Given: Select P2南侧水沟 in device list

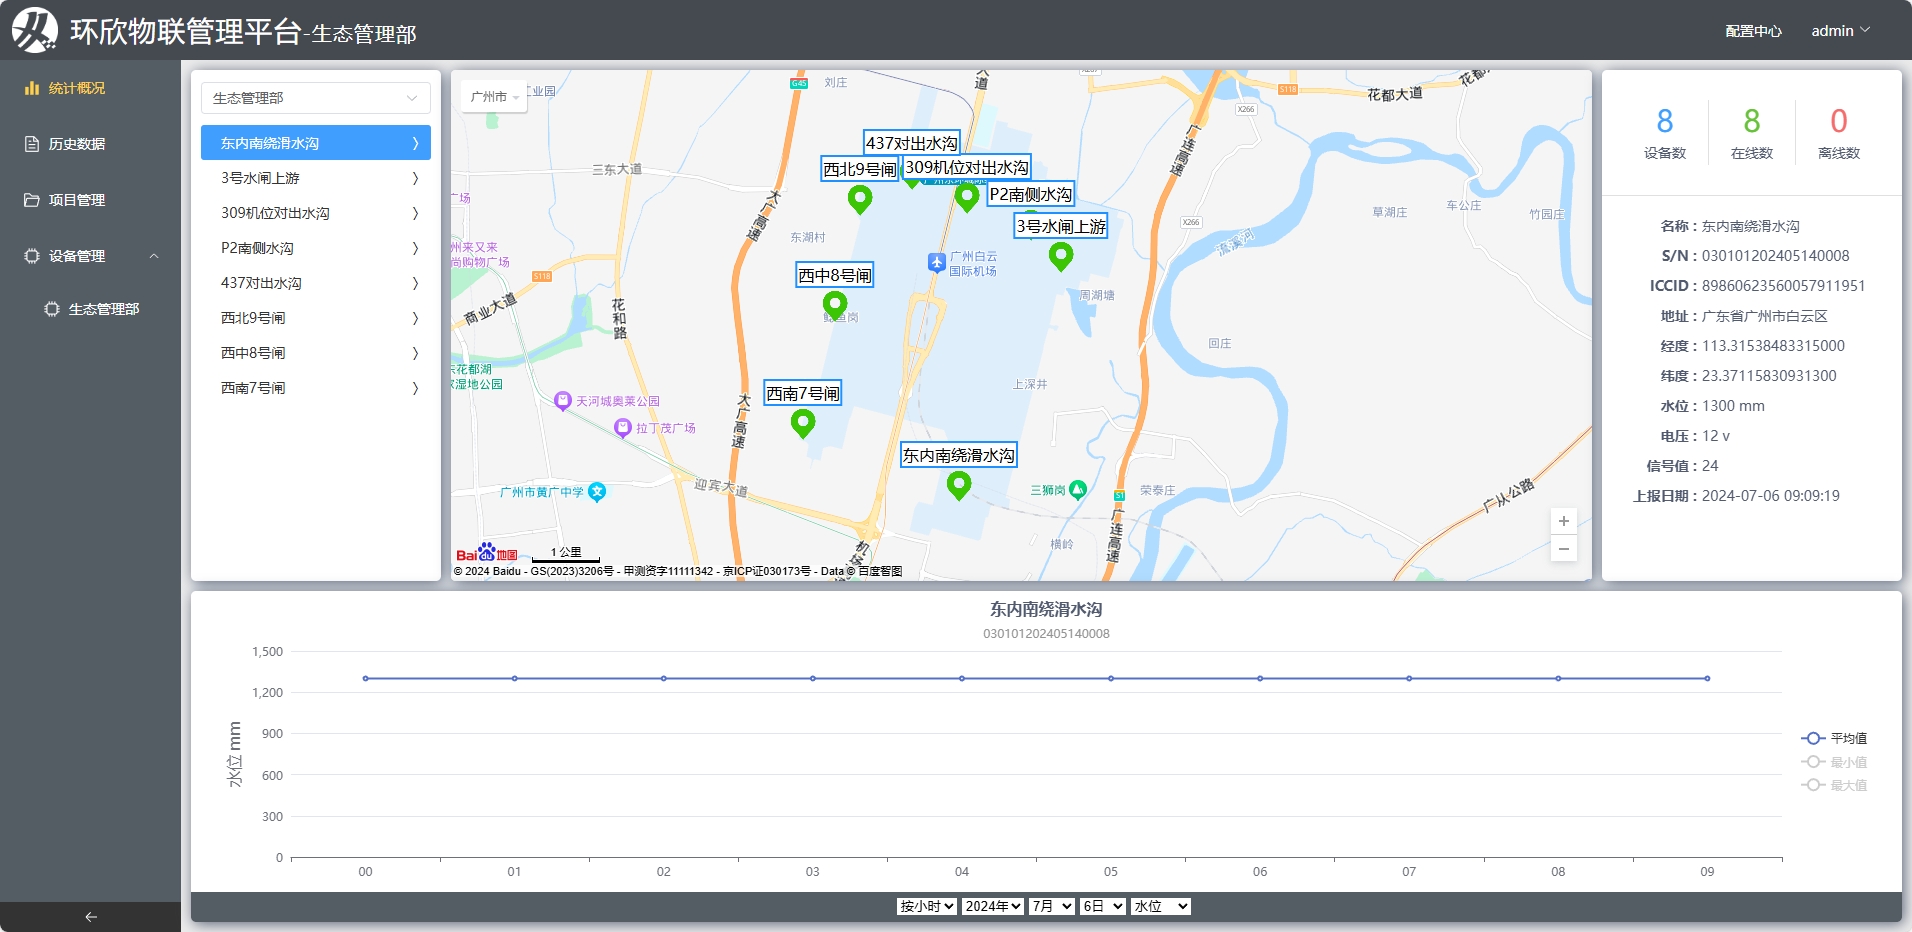Looking at the screenshot, I should pyautogui.click(x=316, y=248).
